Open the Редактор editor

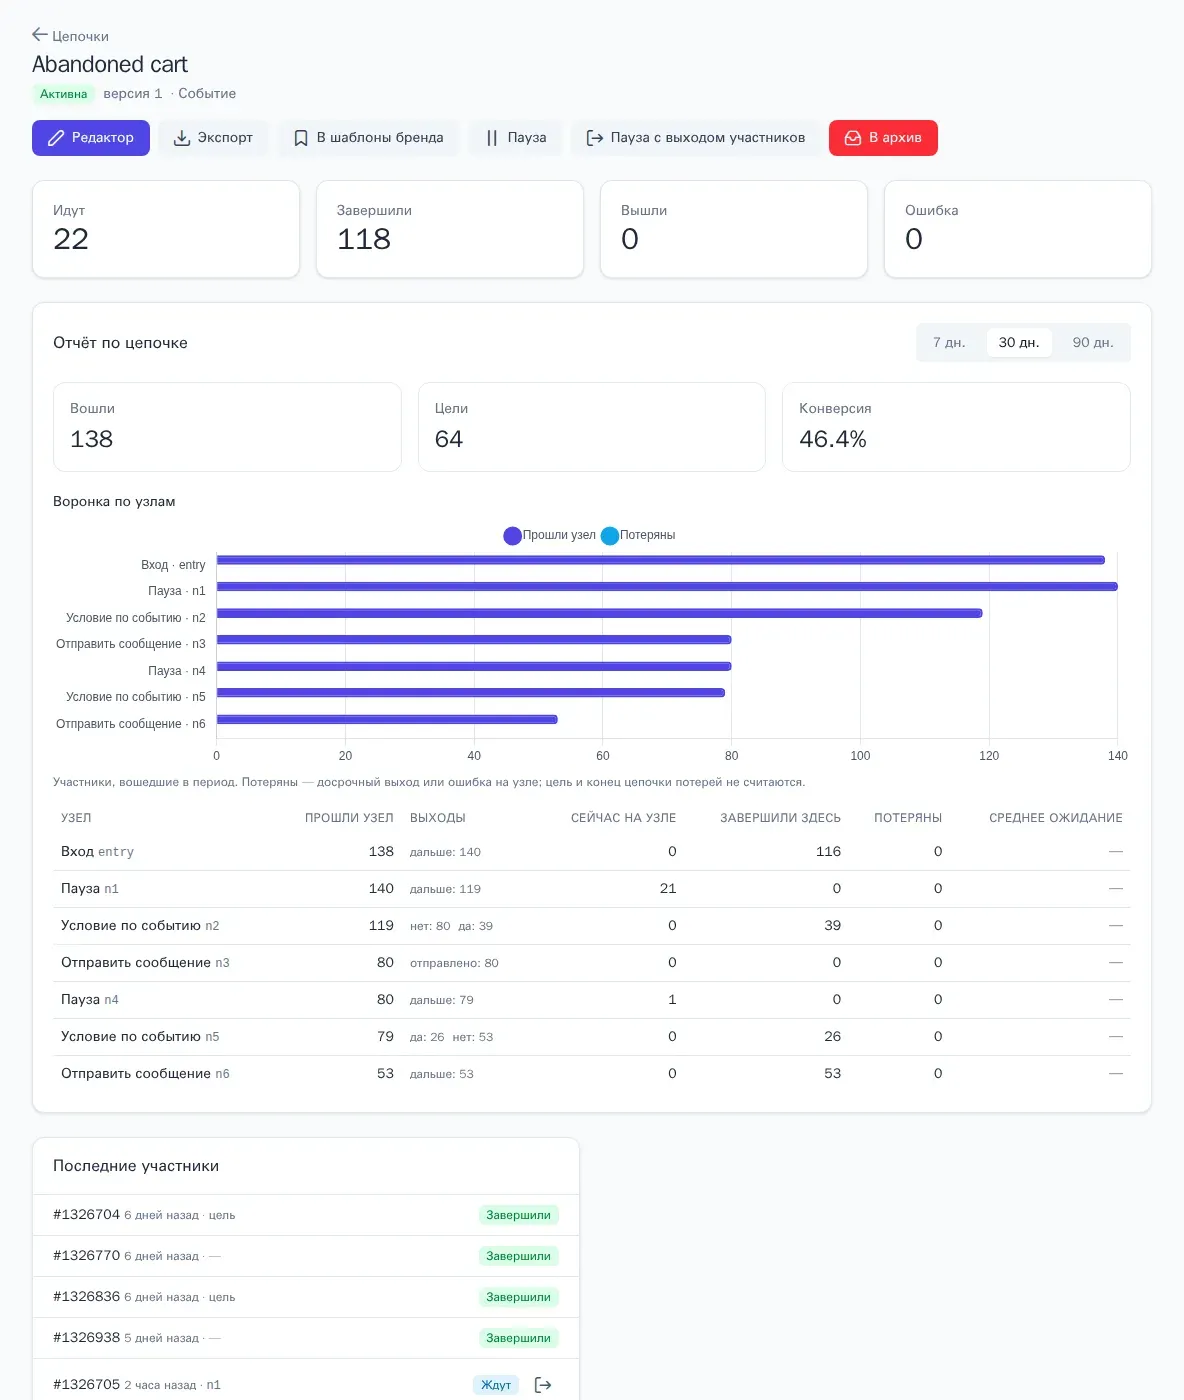click(91, 138)
